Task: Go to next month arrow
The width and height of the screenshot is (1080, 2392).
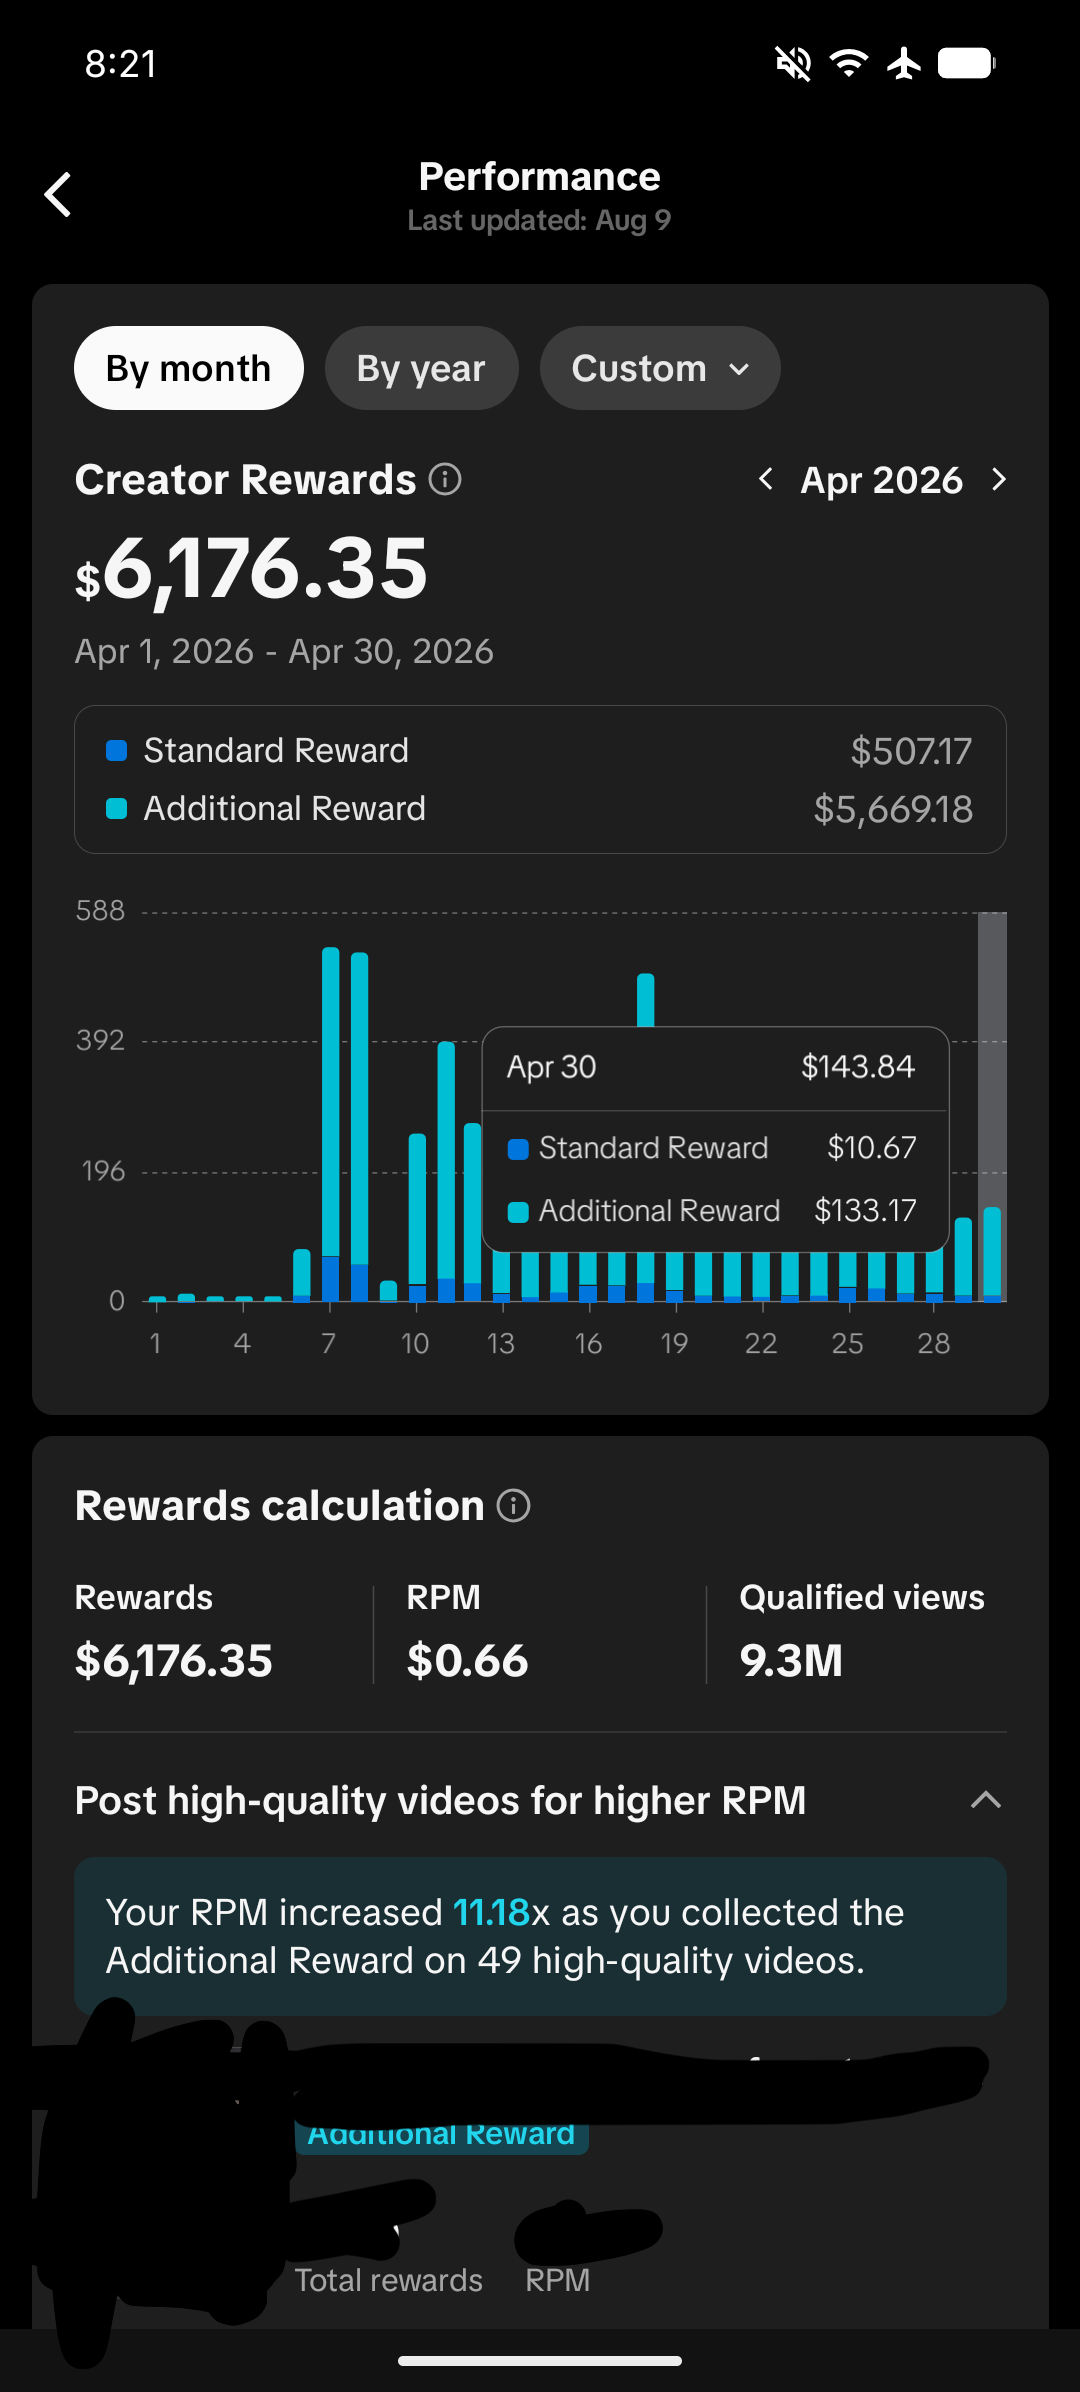Action: click(998, 479)
